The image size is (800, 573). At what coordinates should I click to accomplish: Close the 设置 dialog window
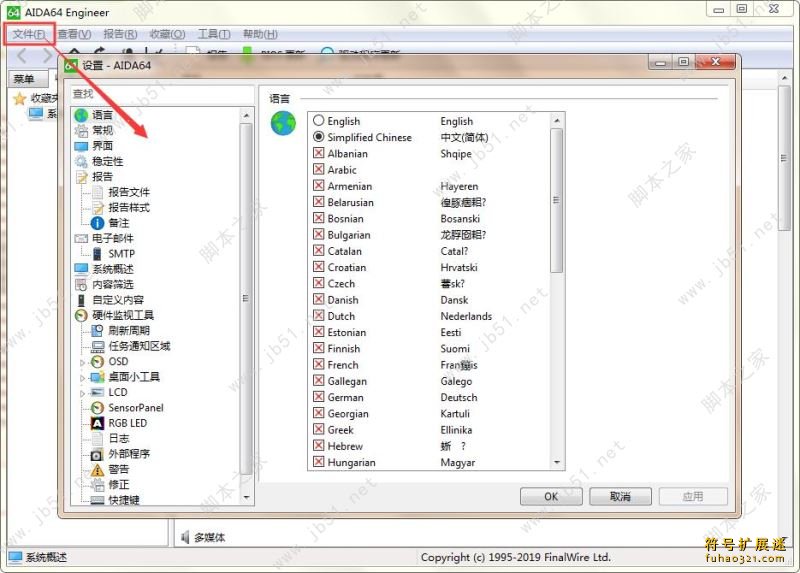click(716, 62)
